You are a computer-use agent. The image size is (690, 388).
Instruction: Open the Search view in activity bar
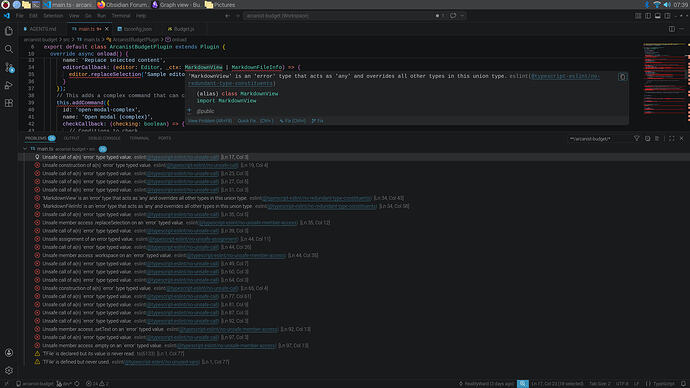[x=8, y=49]
